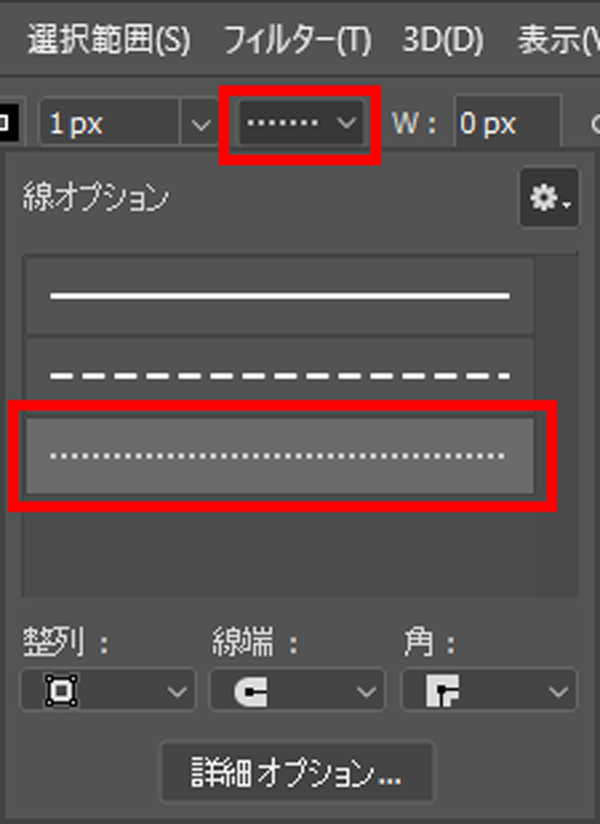Open the 選択範囲(S) menu
The image size is (600, 824).
pyautogui.click(x=109, y=40)
